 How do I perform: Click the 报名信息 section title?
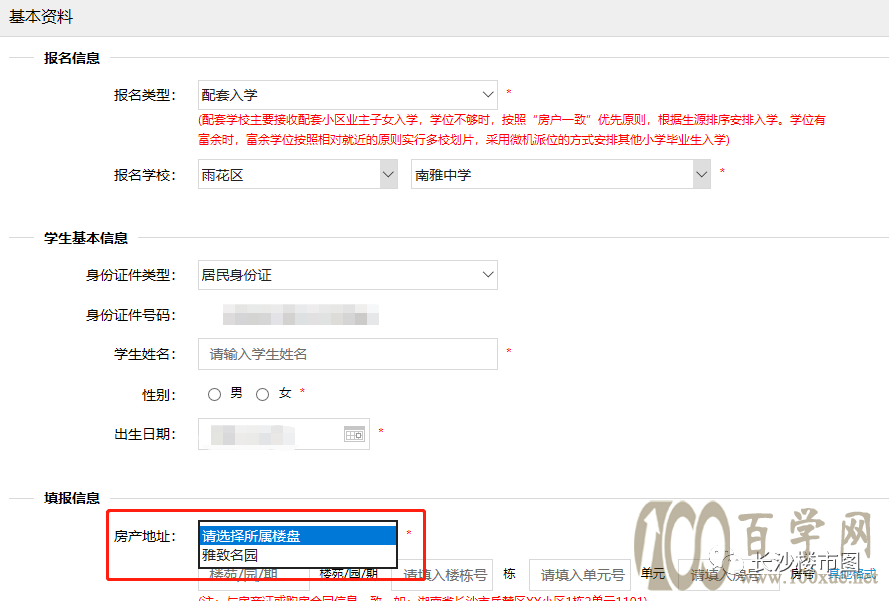pyautogui.click(x=72, y=58)
